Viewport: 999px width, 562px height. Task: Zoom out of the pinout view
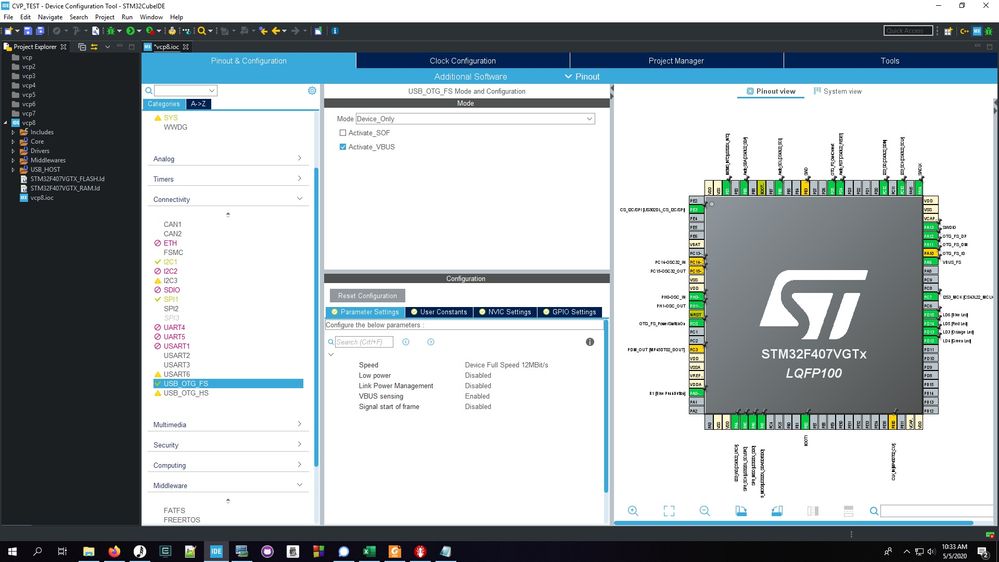pos(705,511)
